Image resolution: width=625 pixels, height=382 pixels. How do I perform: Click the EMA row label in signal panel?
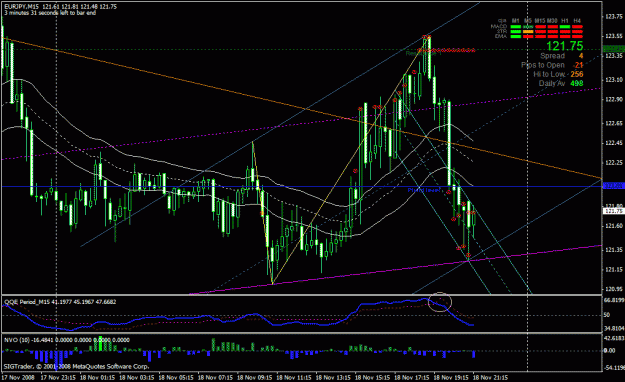pyautogui.click(x=501, y=36)
